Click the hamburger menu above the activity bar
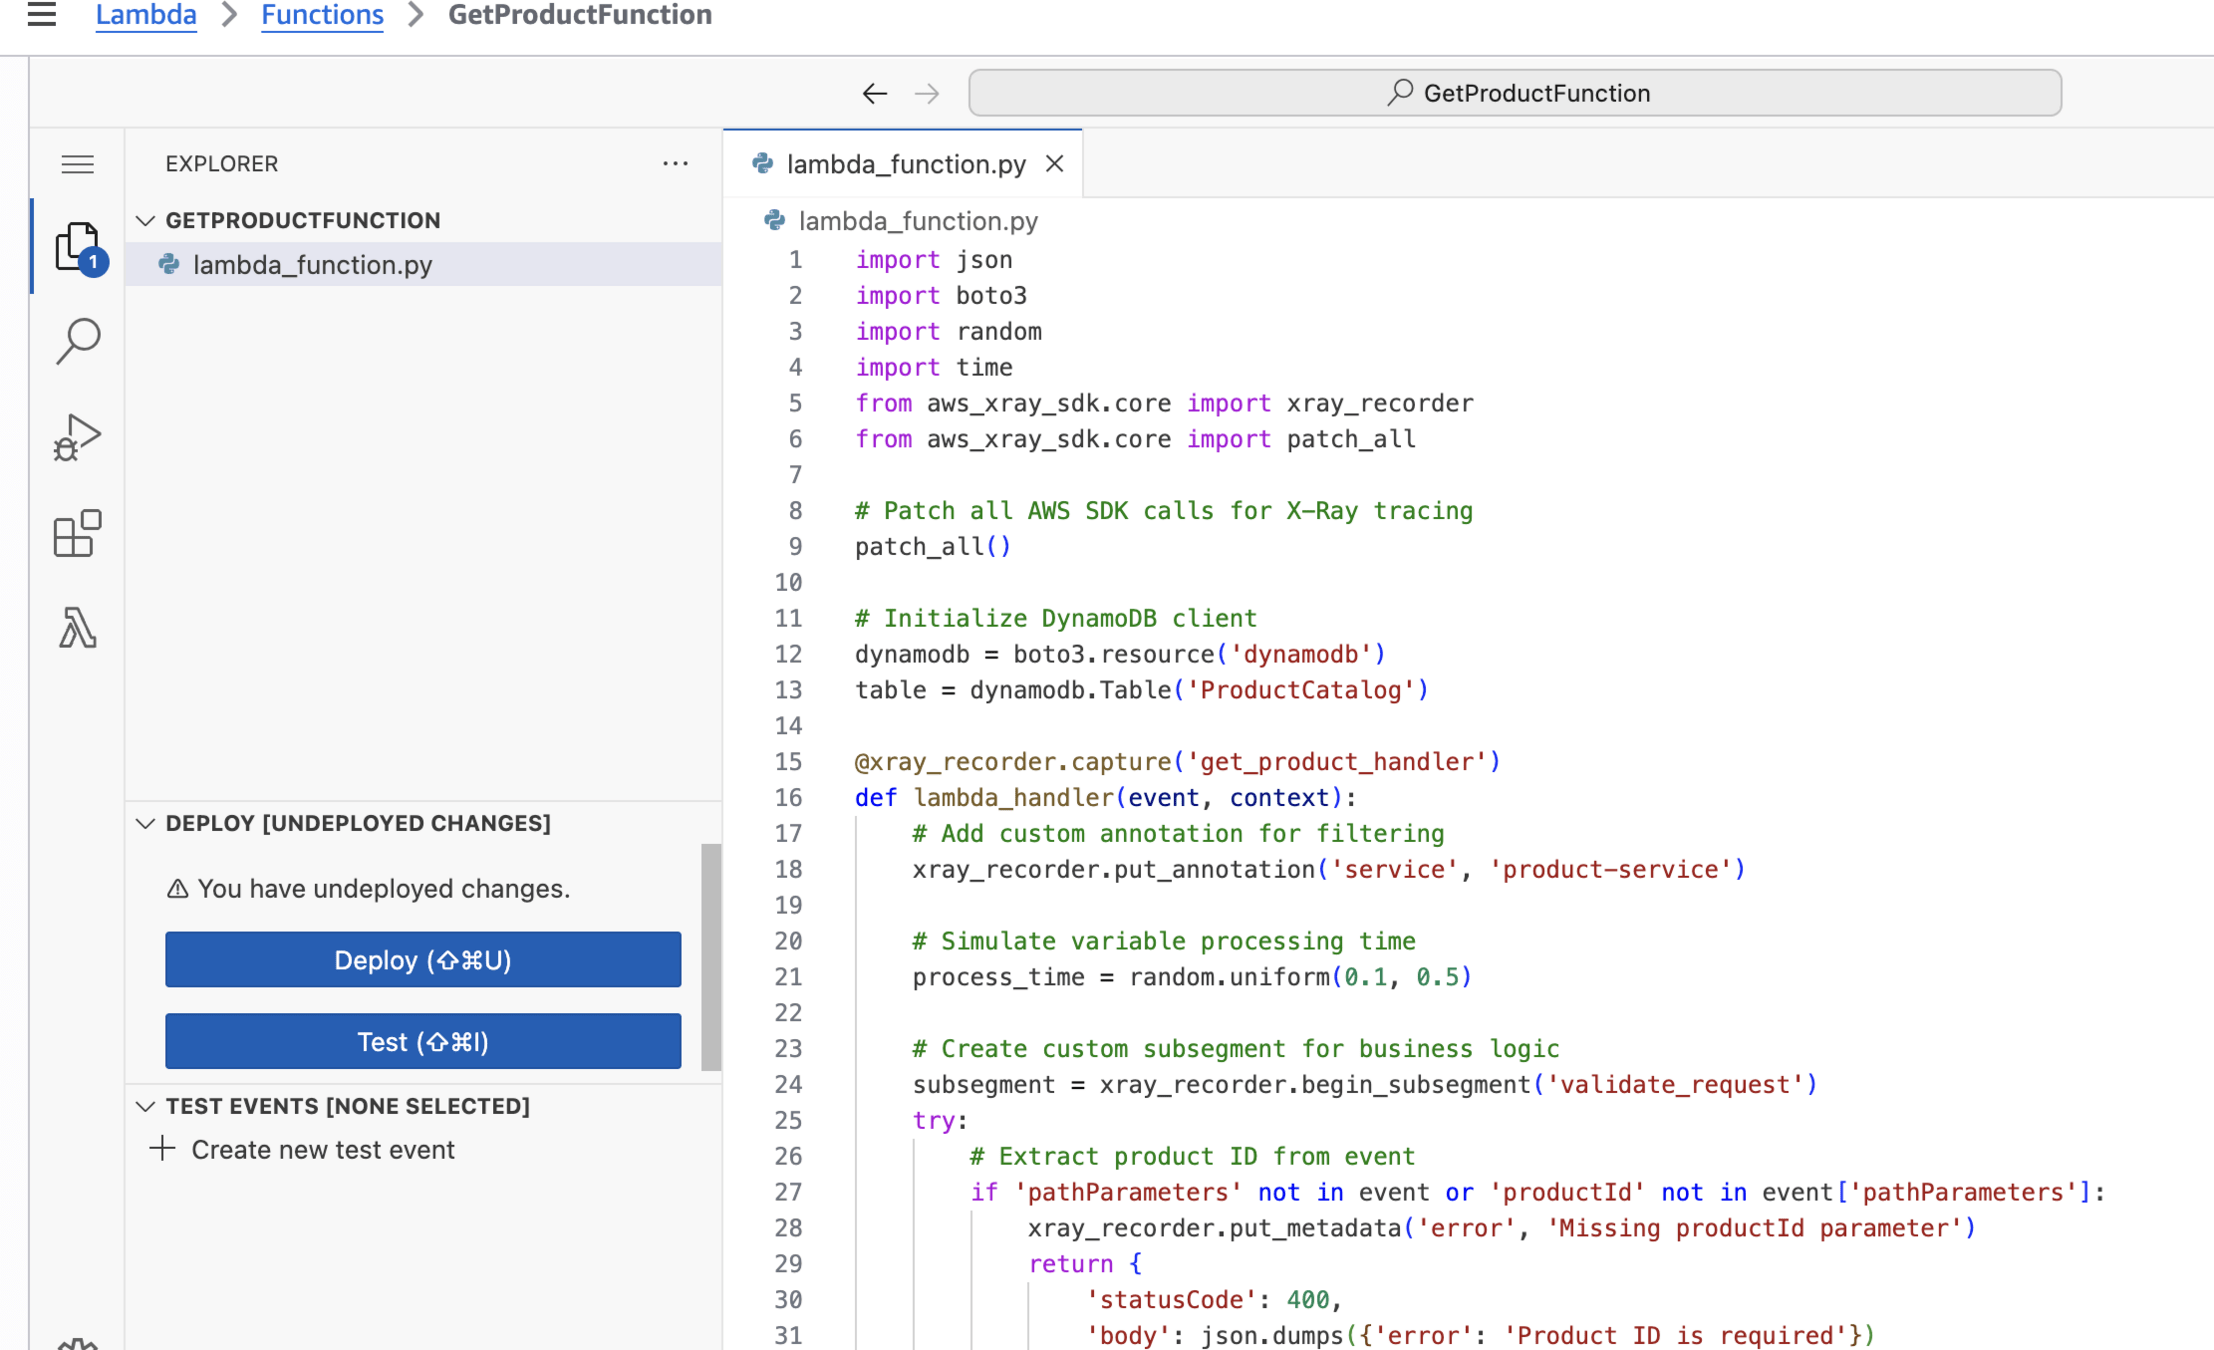 pyautogui.click(x=77, y=164)
